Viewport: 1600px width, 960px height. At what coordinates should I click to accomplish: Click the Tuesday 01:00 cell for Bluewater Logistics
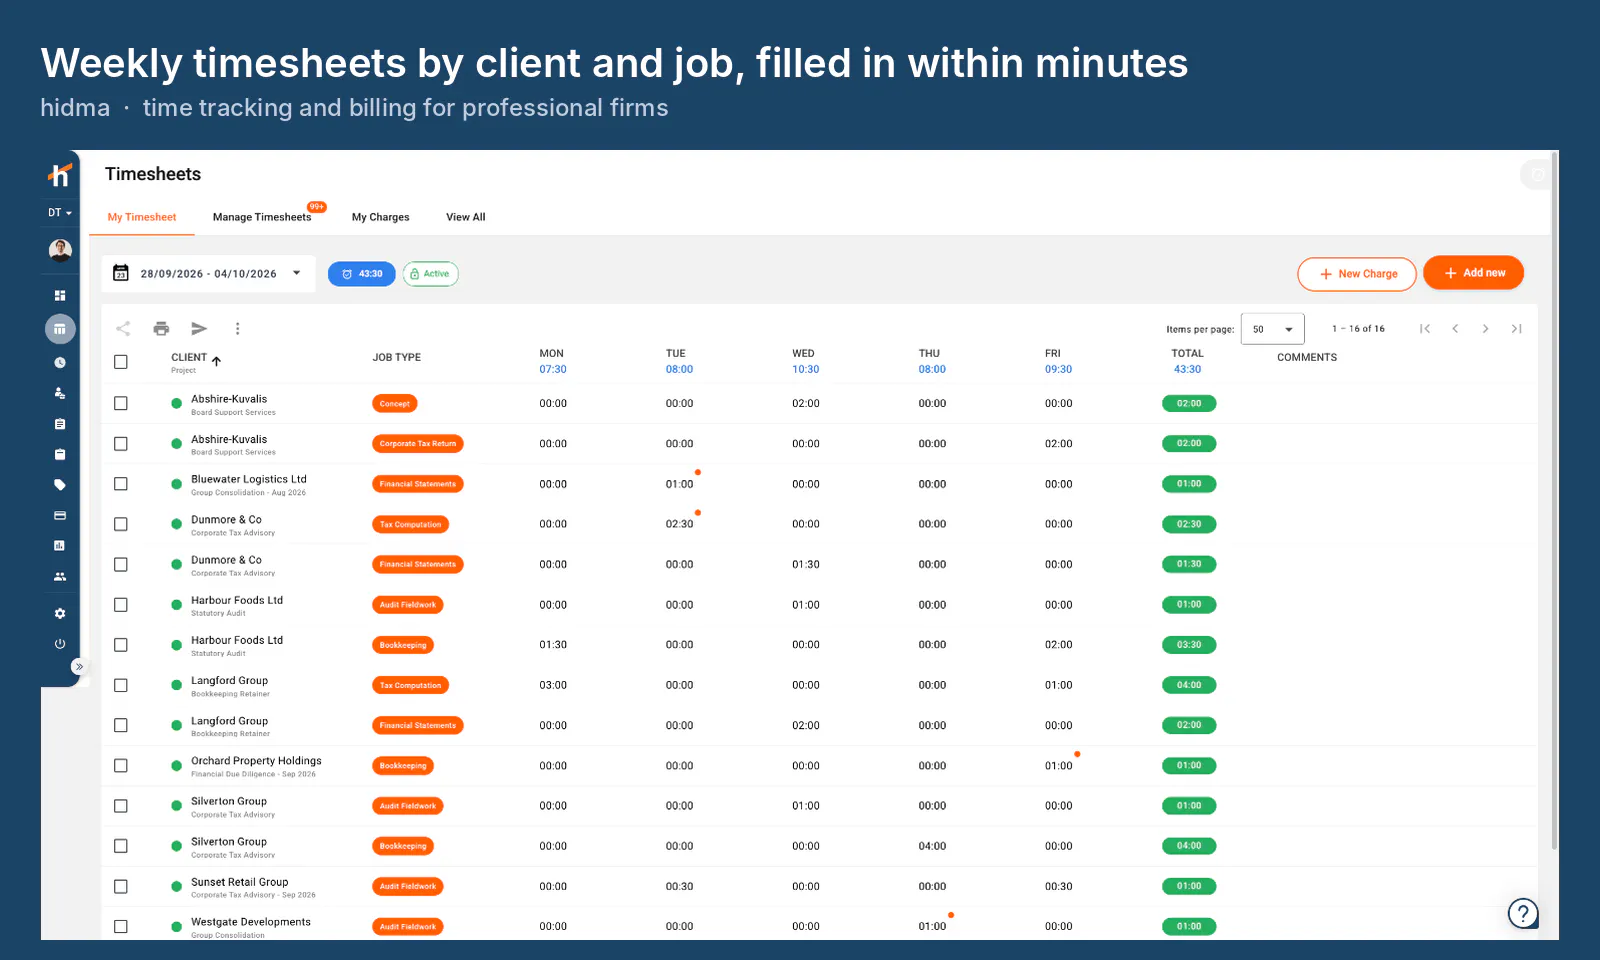pyautogui.click(x=679, y=484)
